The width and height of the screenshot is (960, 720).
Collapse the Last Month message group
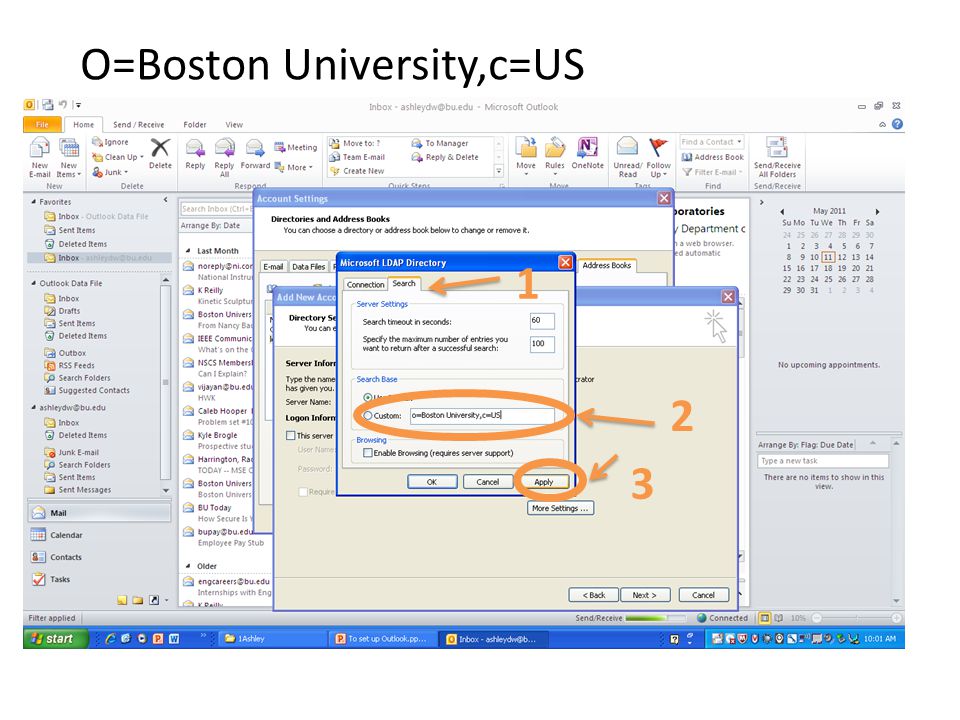click(x=188, y=251)
